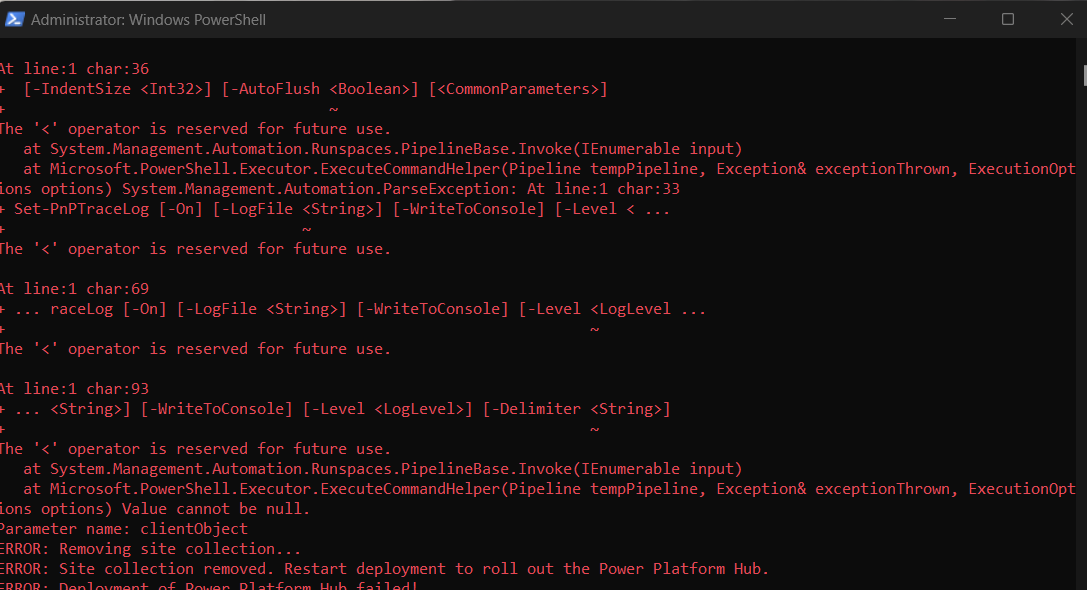Click the scrollbar thumb on the right edge
The width and height of the screenshot is (1087, 590).
[x=1081, y=75]
